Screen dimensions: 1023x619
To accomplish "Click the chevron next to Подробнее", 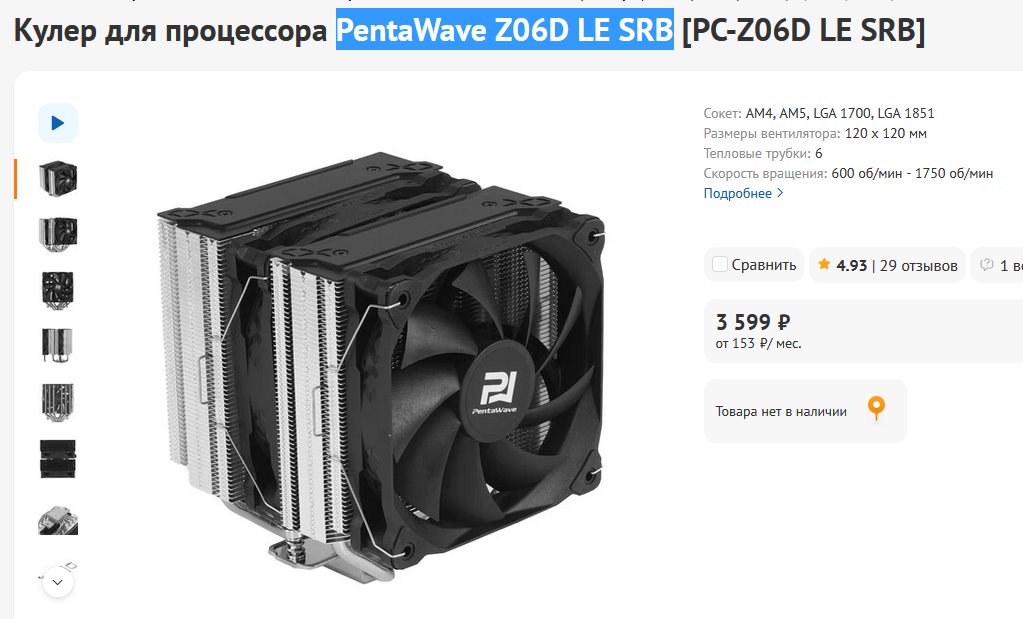I will [780, 193].
